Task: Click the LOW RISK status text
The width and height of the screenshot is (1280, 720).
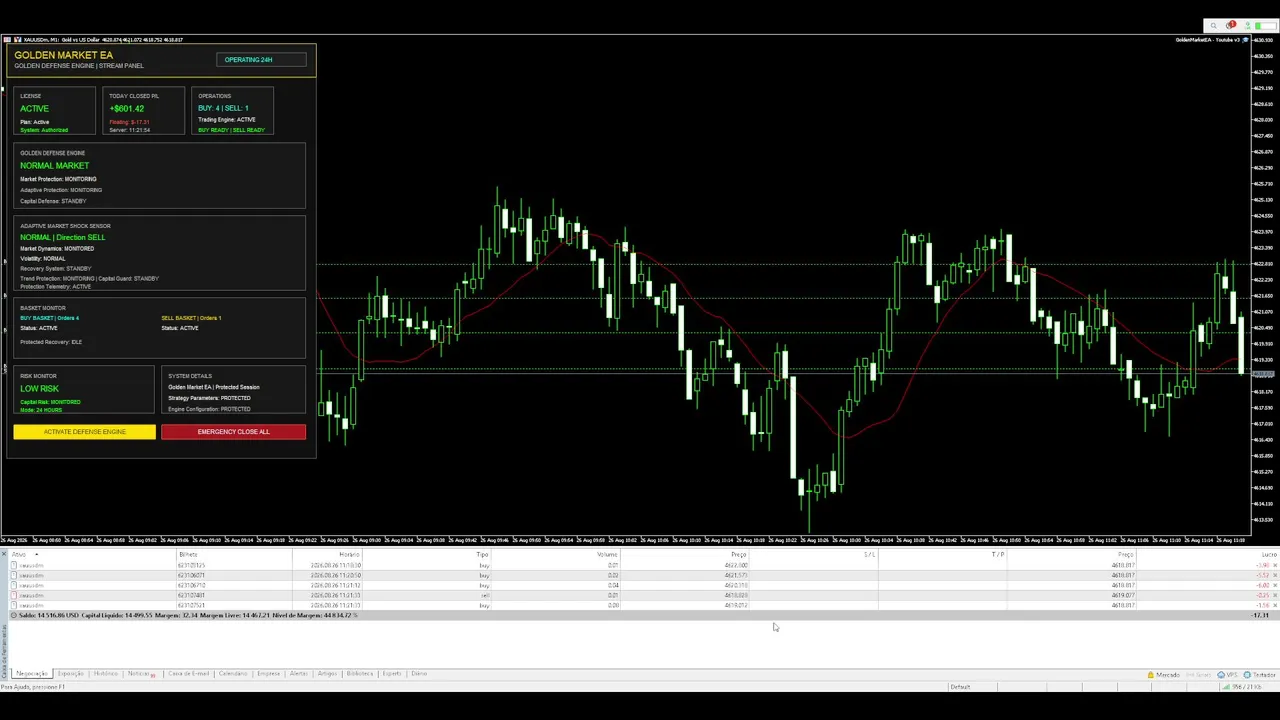Action: click(39, 389)
